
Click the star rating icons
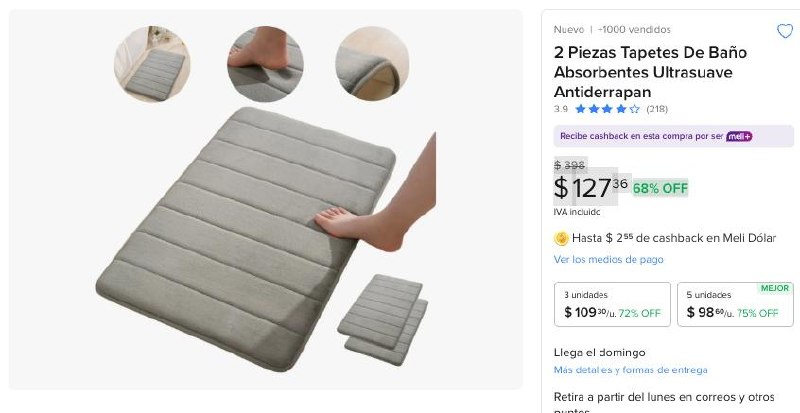607,109
